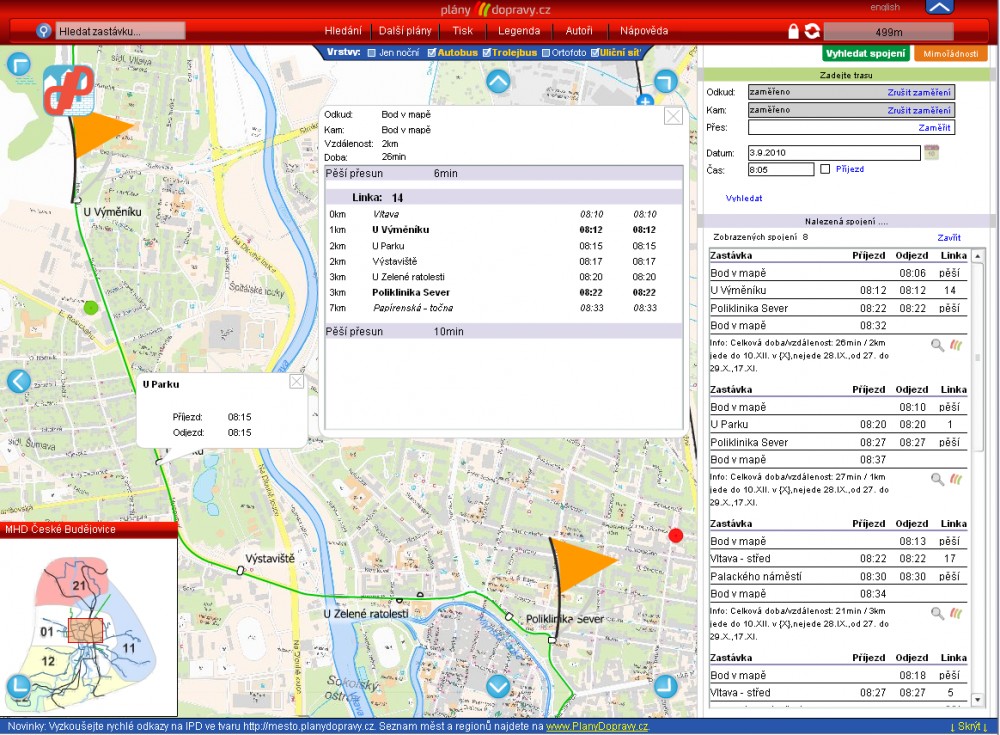
Task: Pan map left with the left arrow button
Action: pos(19,381)
